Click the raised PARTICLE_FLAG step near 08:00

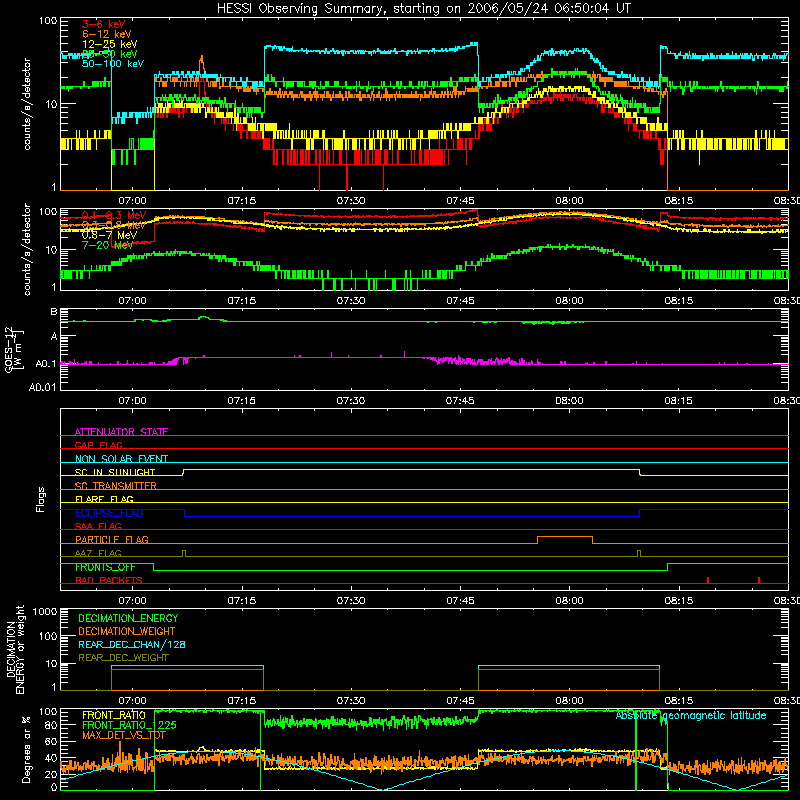(x=565, y=537)
